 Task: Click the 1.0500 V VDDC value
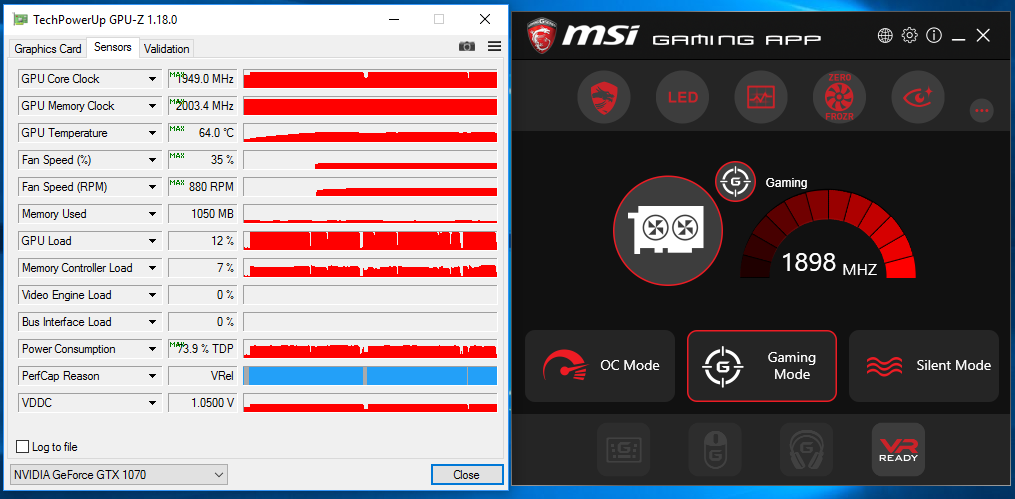coord(203,403)
